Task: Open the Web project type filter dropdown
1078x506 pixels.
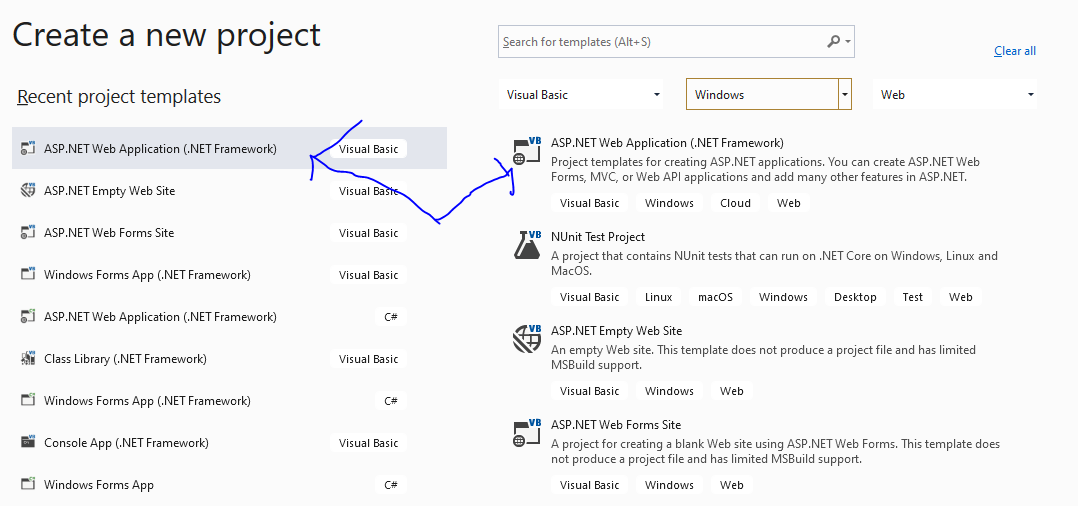Action: (955, 95)
